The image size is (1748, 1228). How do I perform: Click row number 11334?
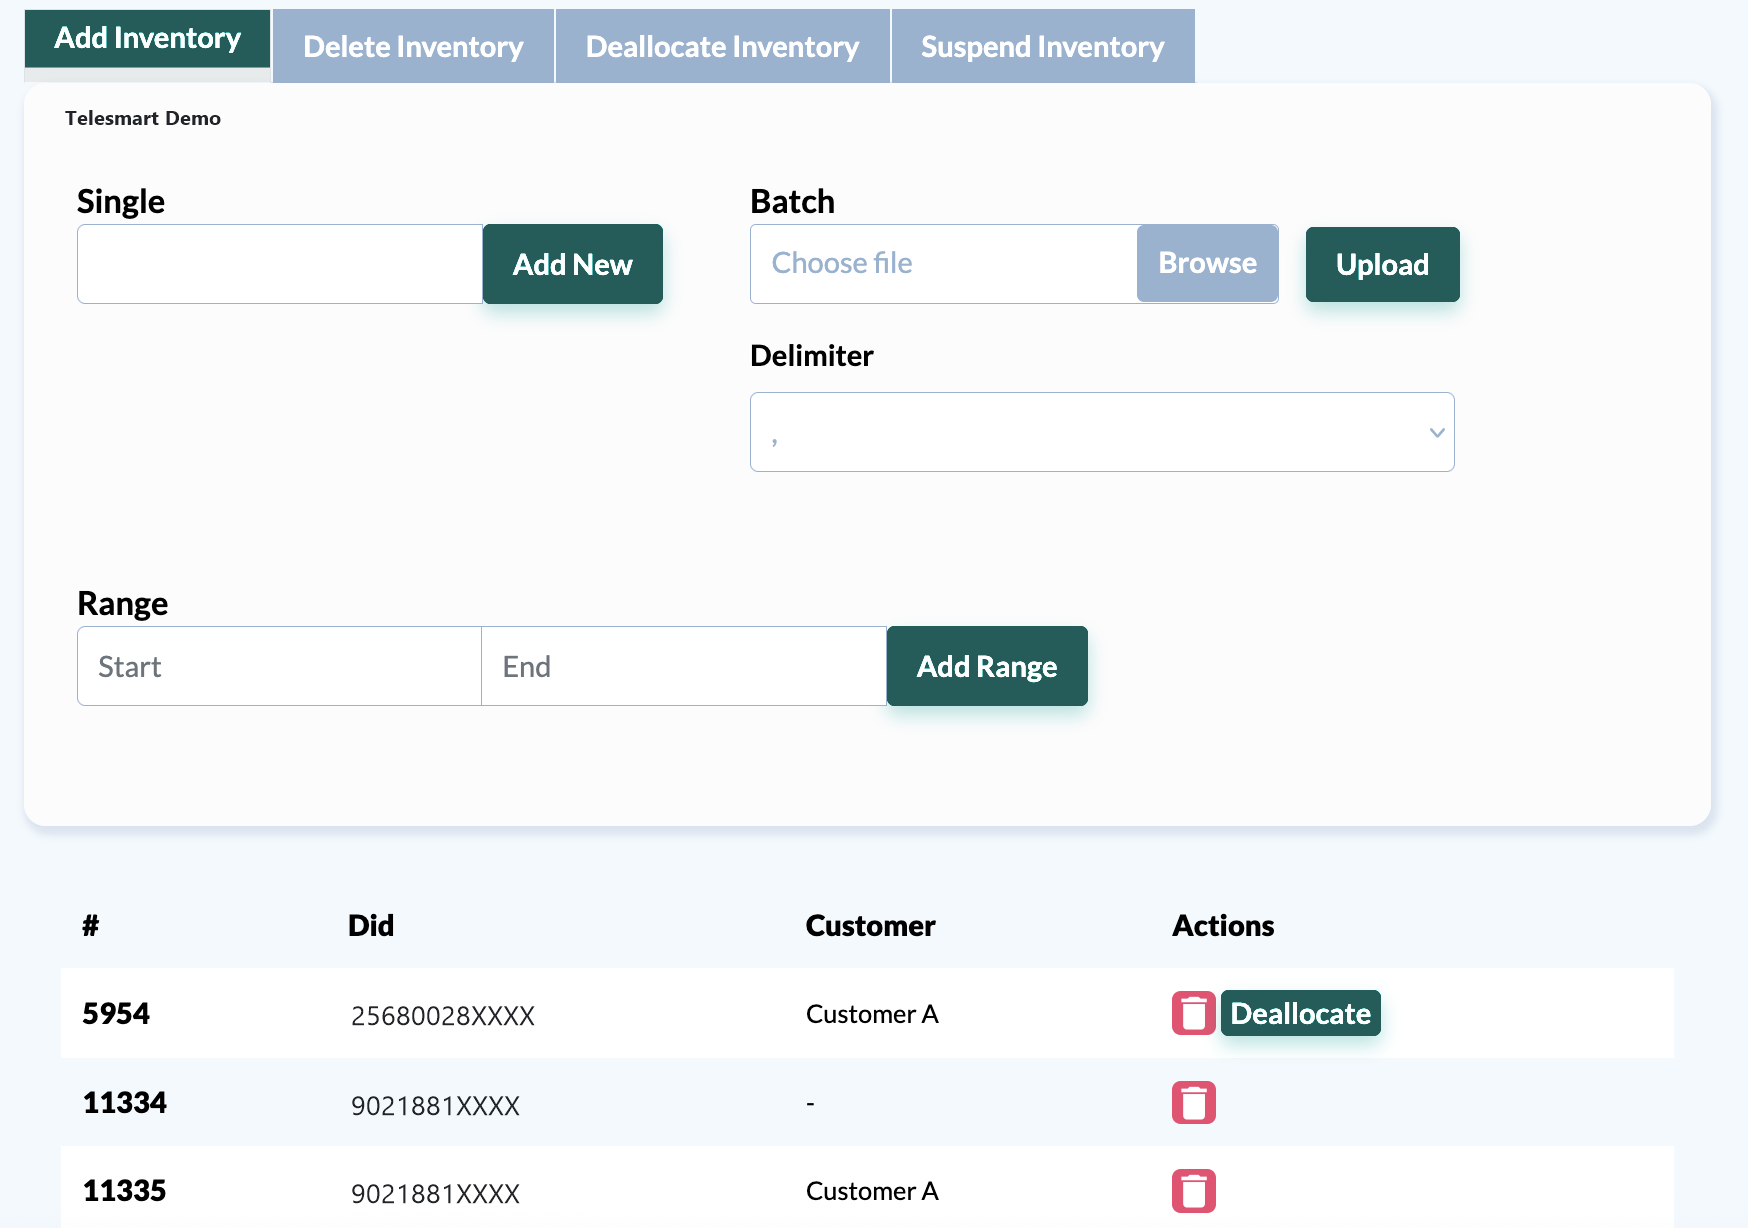(125, 1103)
